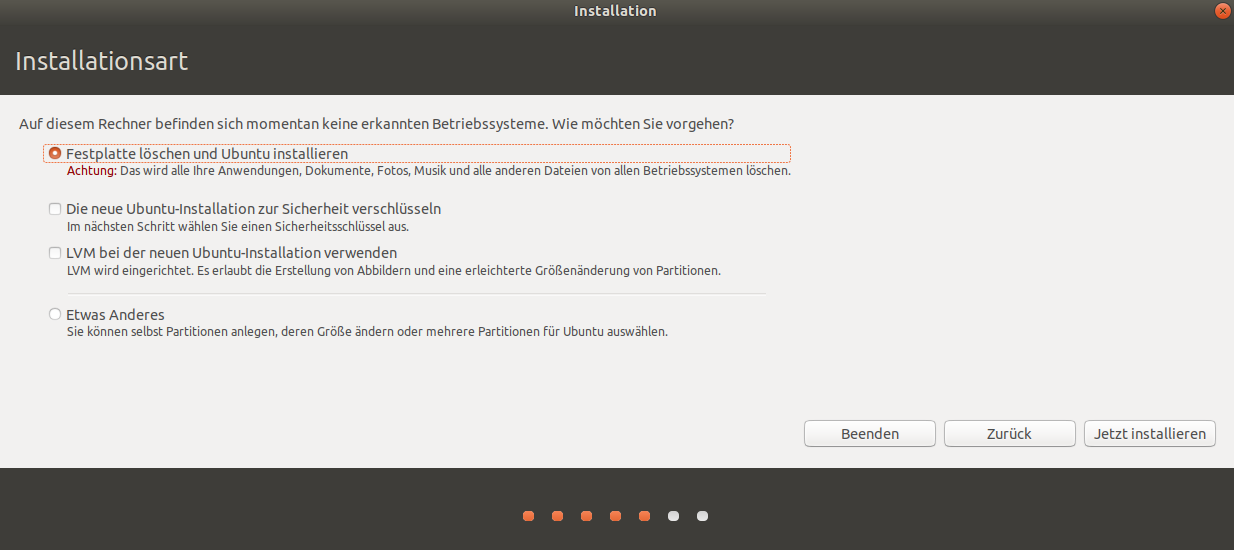
Task: Click the 'Sie können selbst Partitionen anlegen' description
Action: coord(366,331)
